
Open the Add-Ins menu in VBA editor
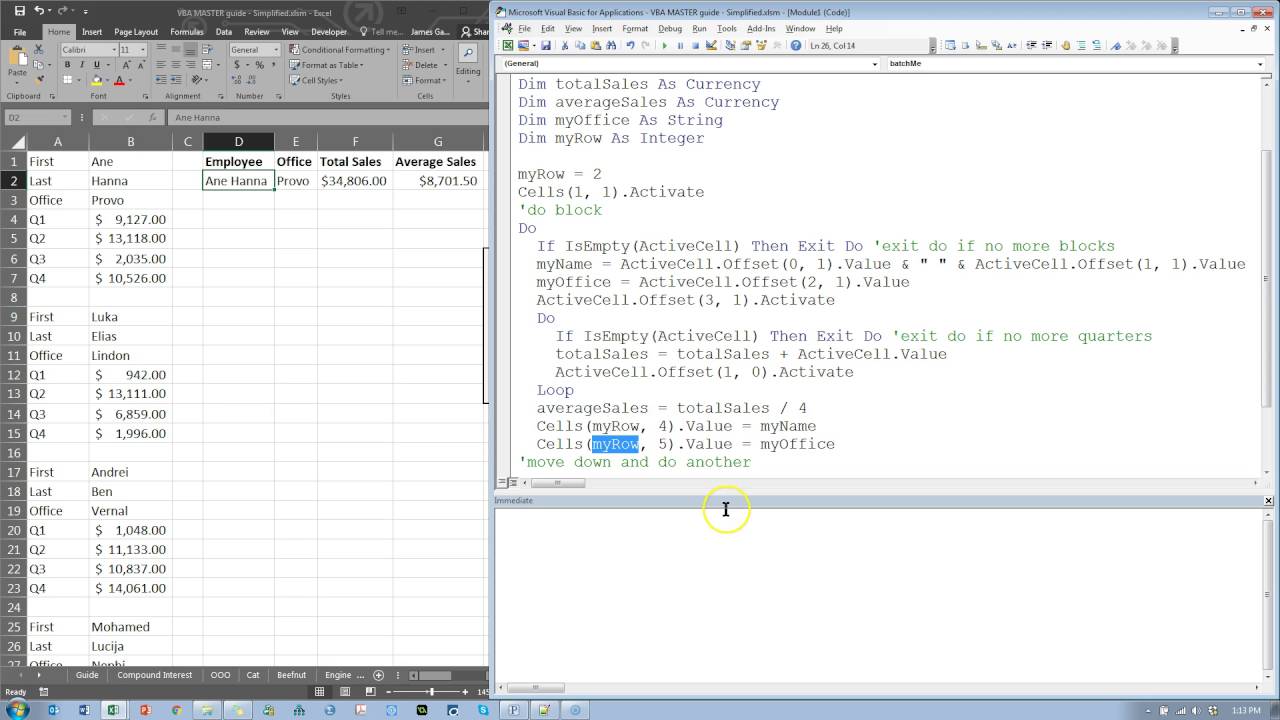click(761, 29)
